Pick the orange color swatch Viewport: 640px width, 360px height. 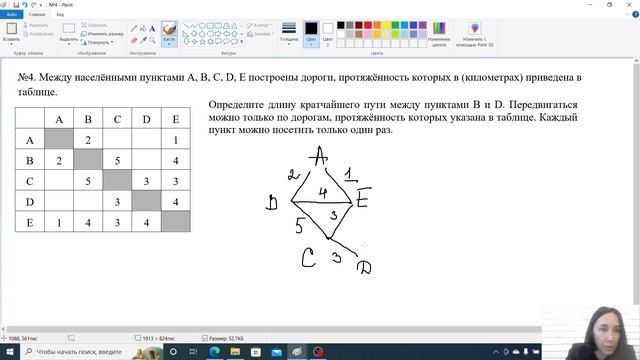click(x=377, y=25)
